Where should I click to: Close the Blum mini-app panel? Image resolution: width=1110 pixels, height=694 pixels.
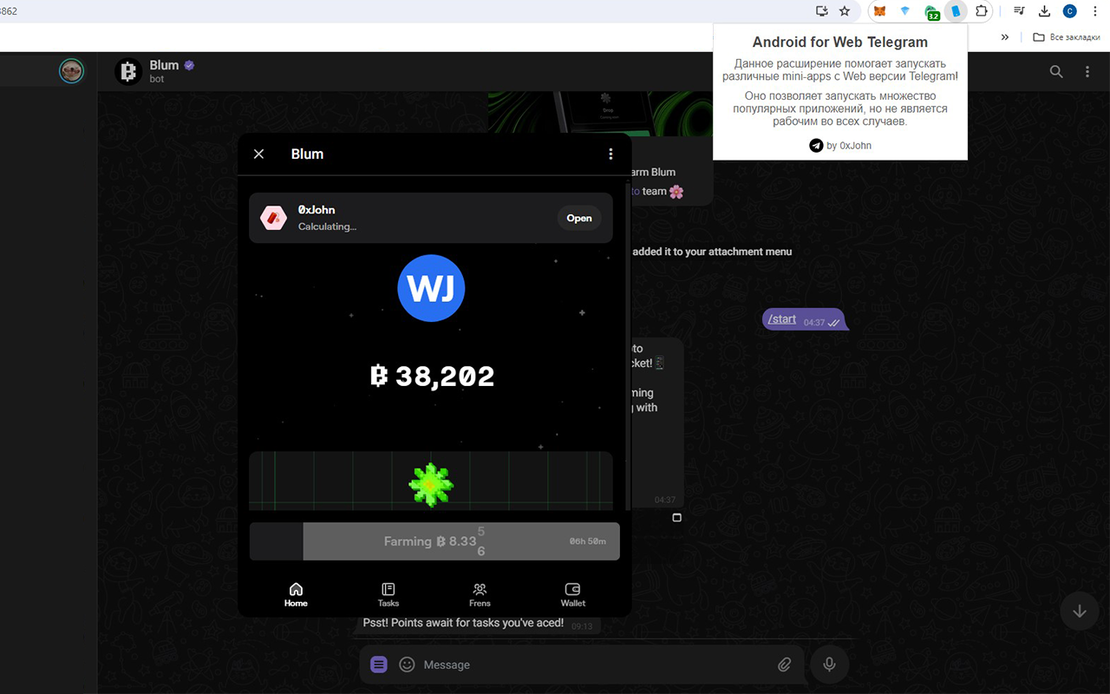pos(259,154)
